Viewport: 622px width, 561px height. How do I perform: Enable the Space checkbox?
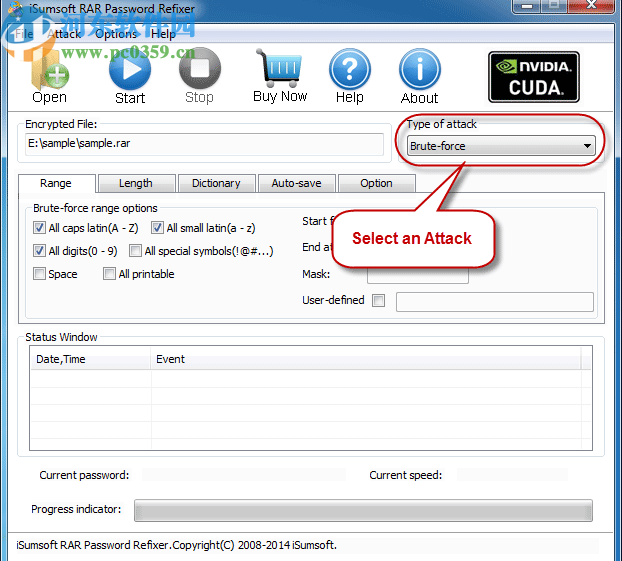click(x=39, y=274)
